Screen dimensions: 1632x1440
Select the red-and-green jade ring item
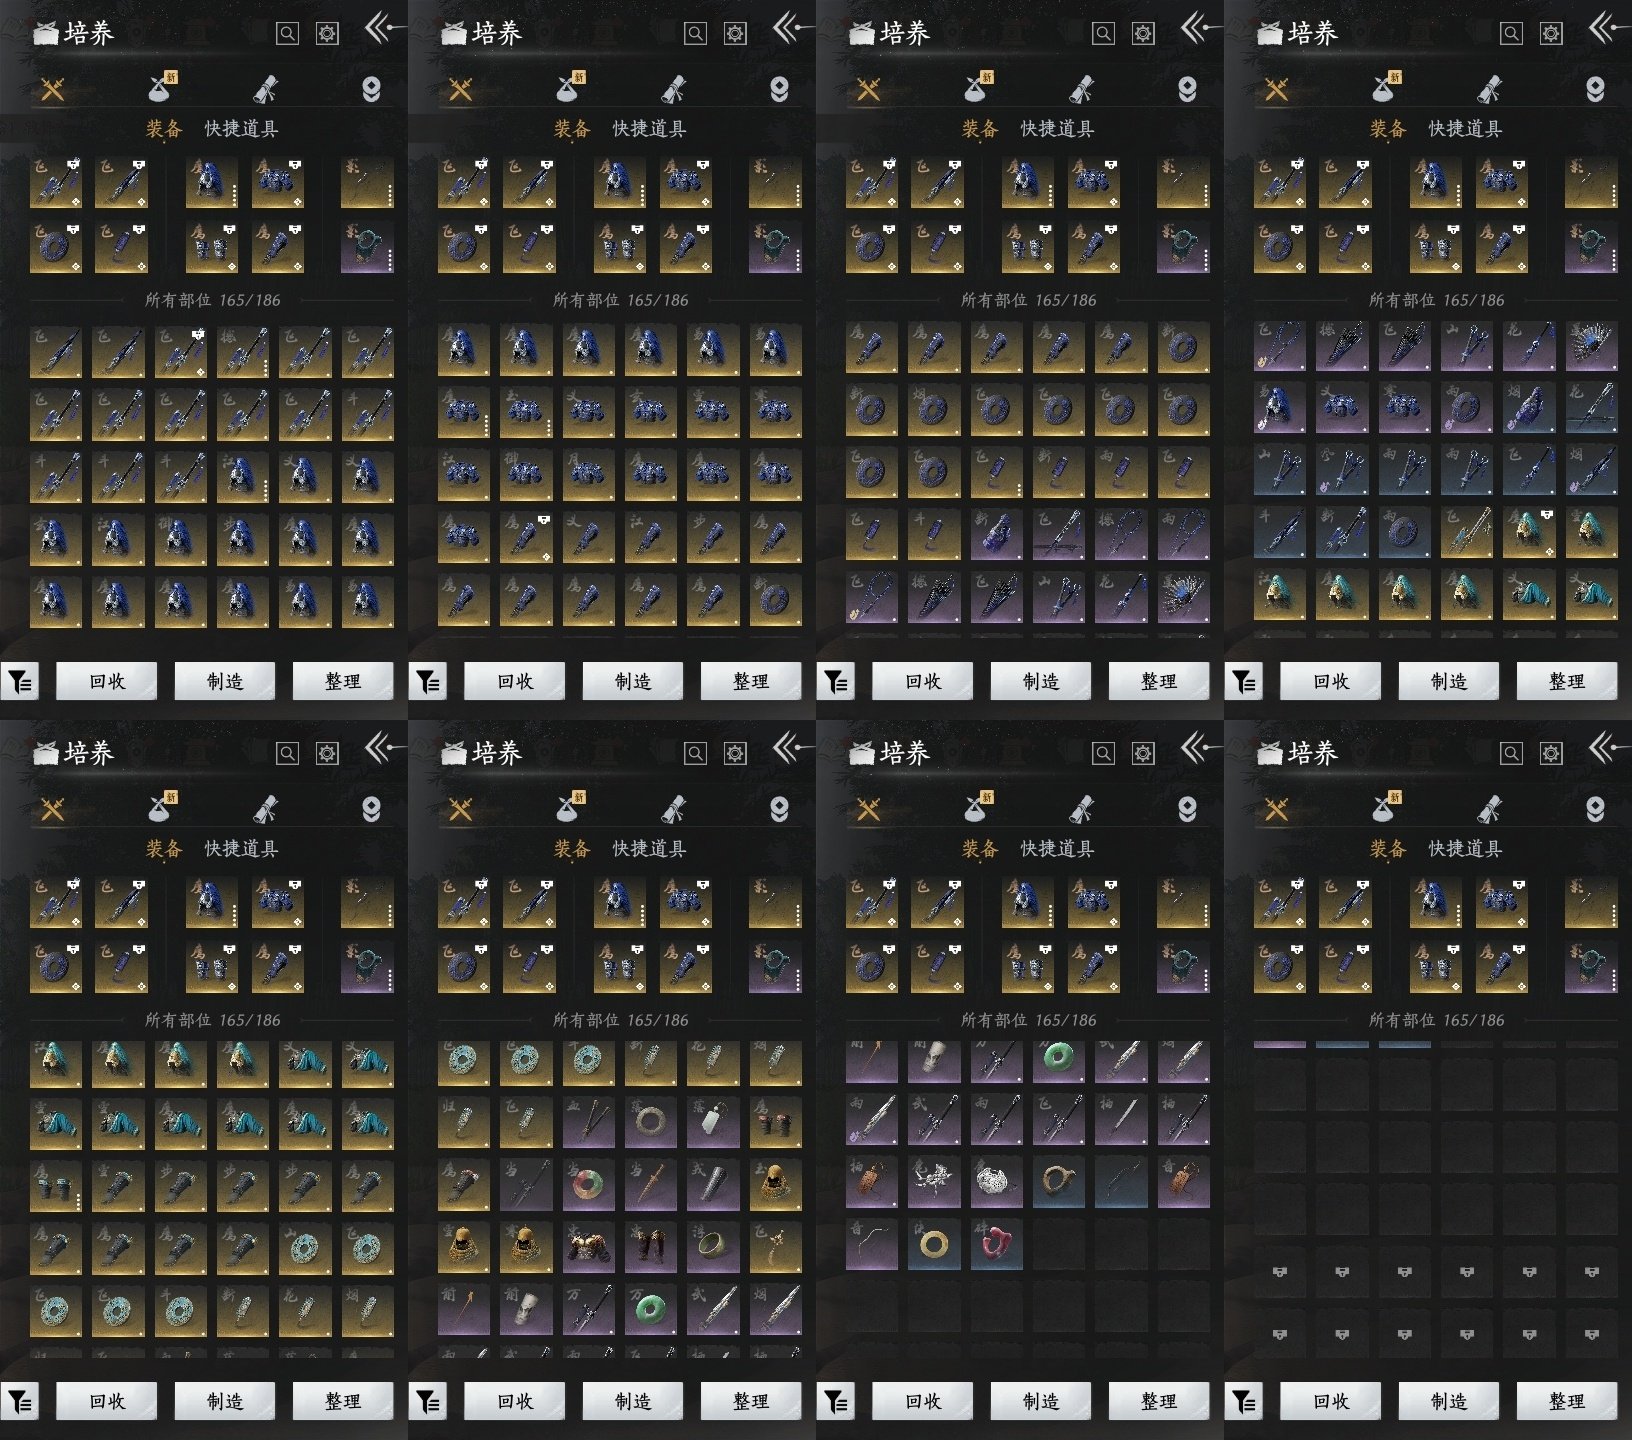[x=588, y=1184]
